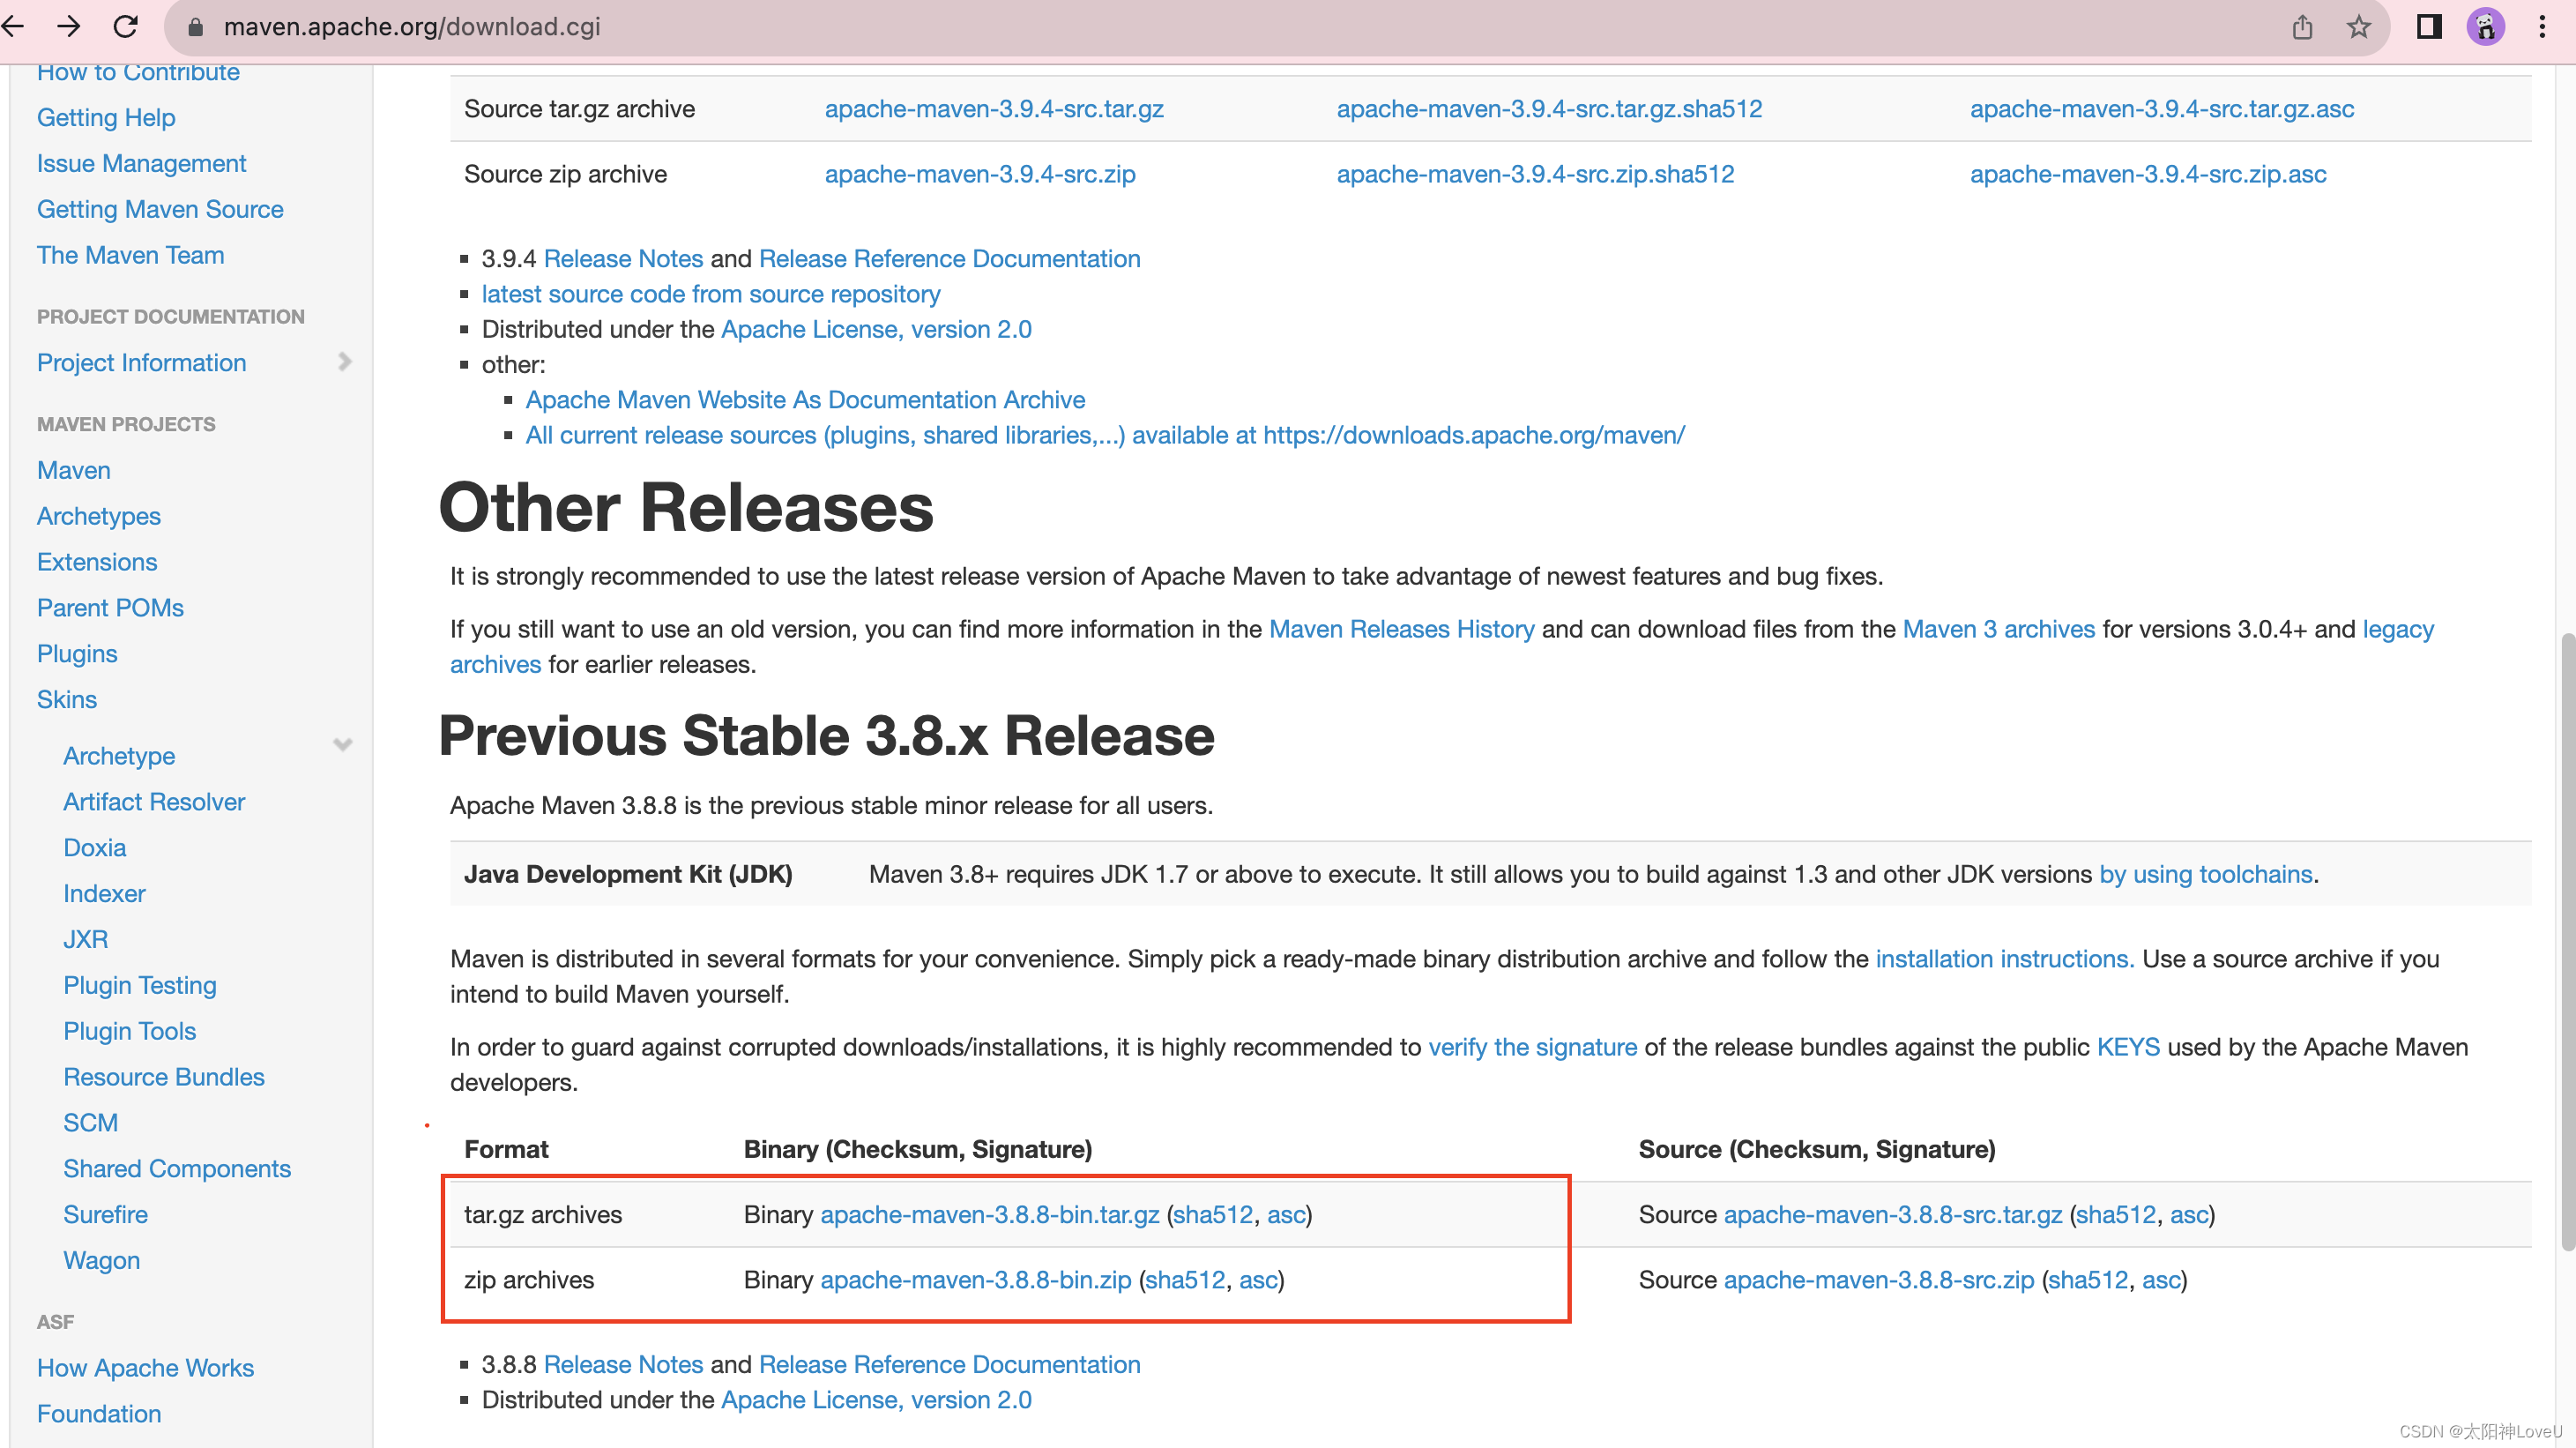Open Surefire sidebar link
2576x1448 pixels.
(105, 1215)
